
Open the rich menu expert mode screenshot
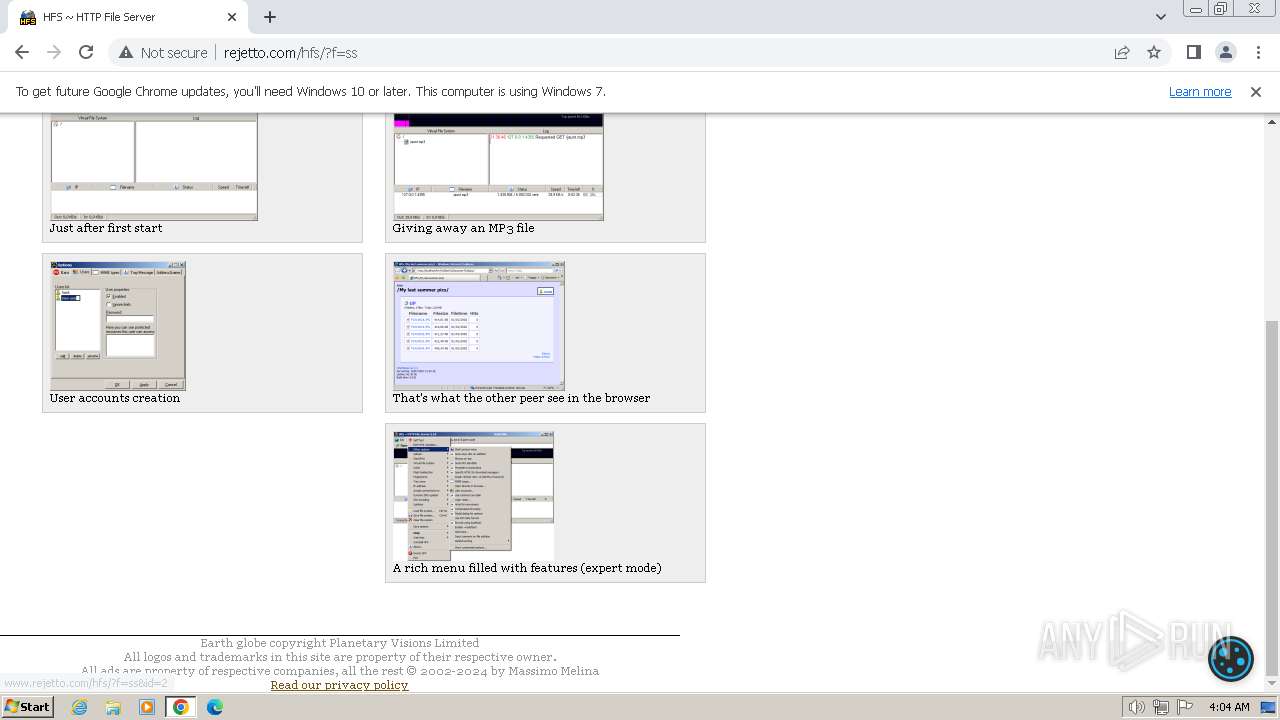point(473,496)
